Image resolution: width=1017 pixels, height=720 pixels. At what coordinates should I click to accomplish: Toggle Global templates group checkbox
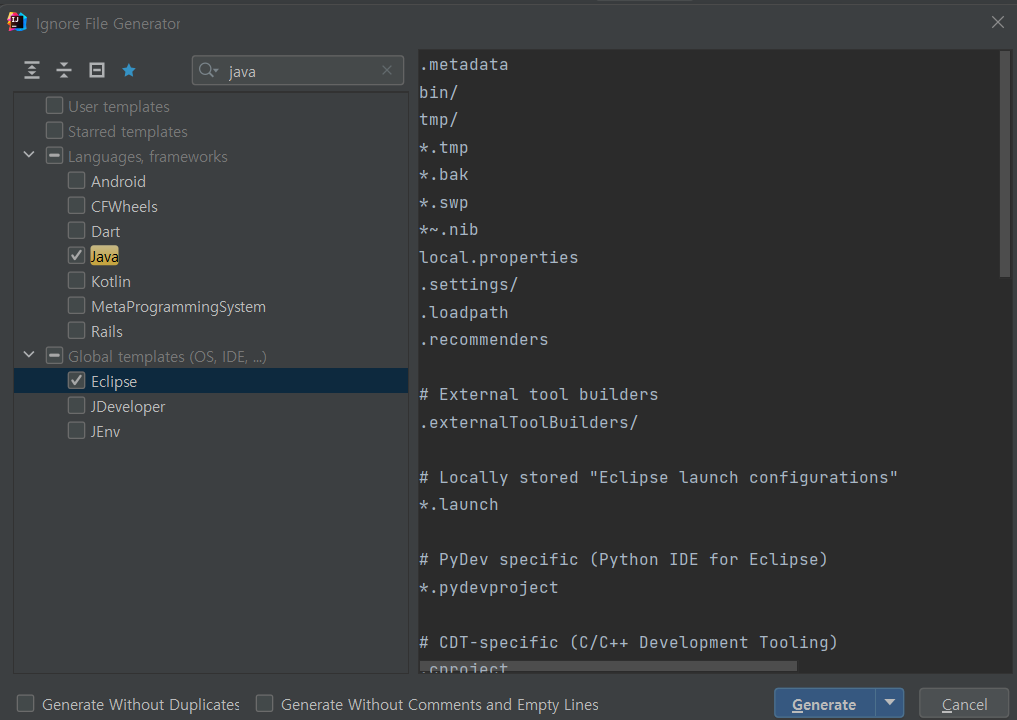point(54,355)
